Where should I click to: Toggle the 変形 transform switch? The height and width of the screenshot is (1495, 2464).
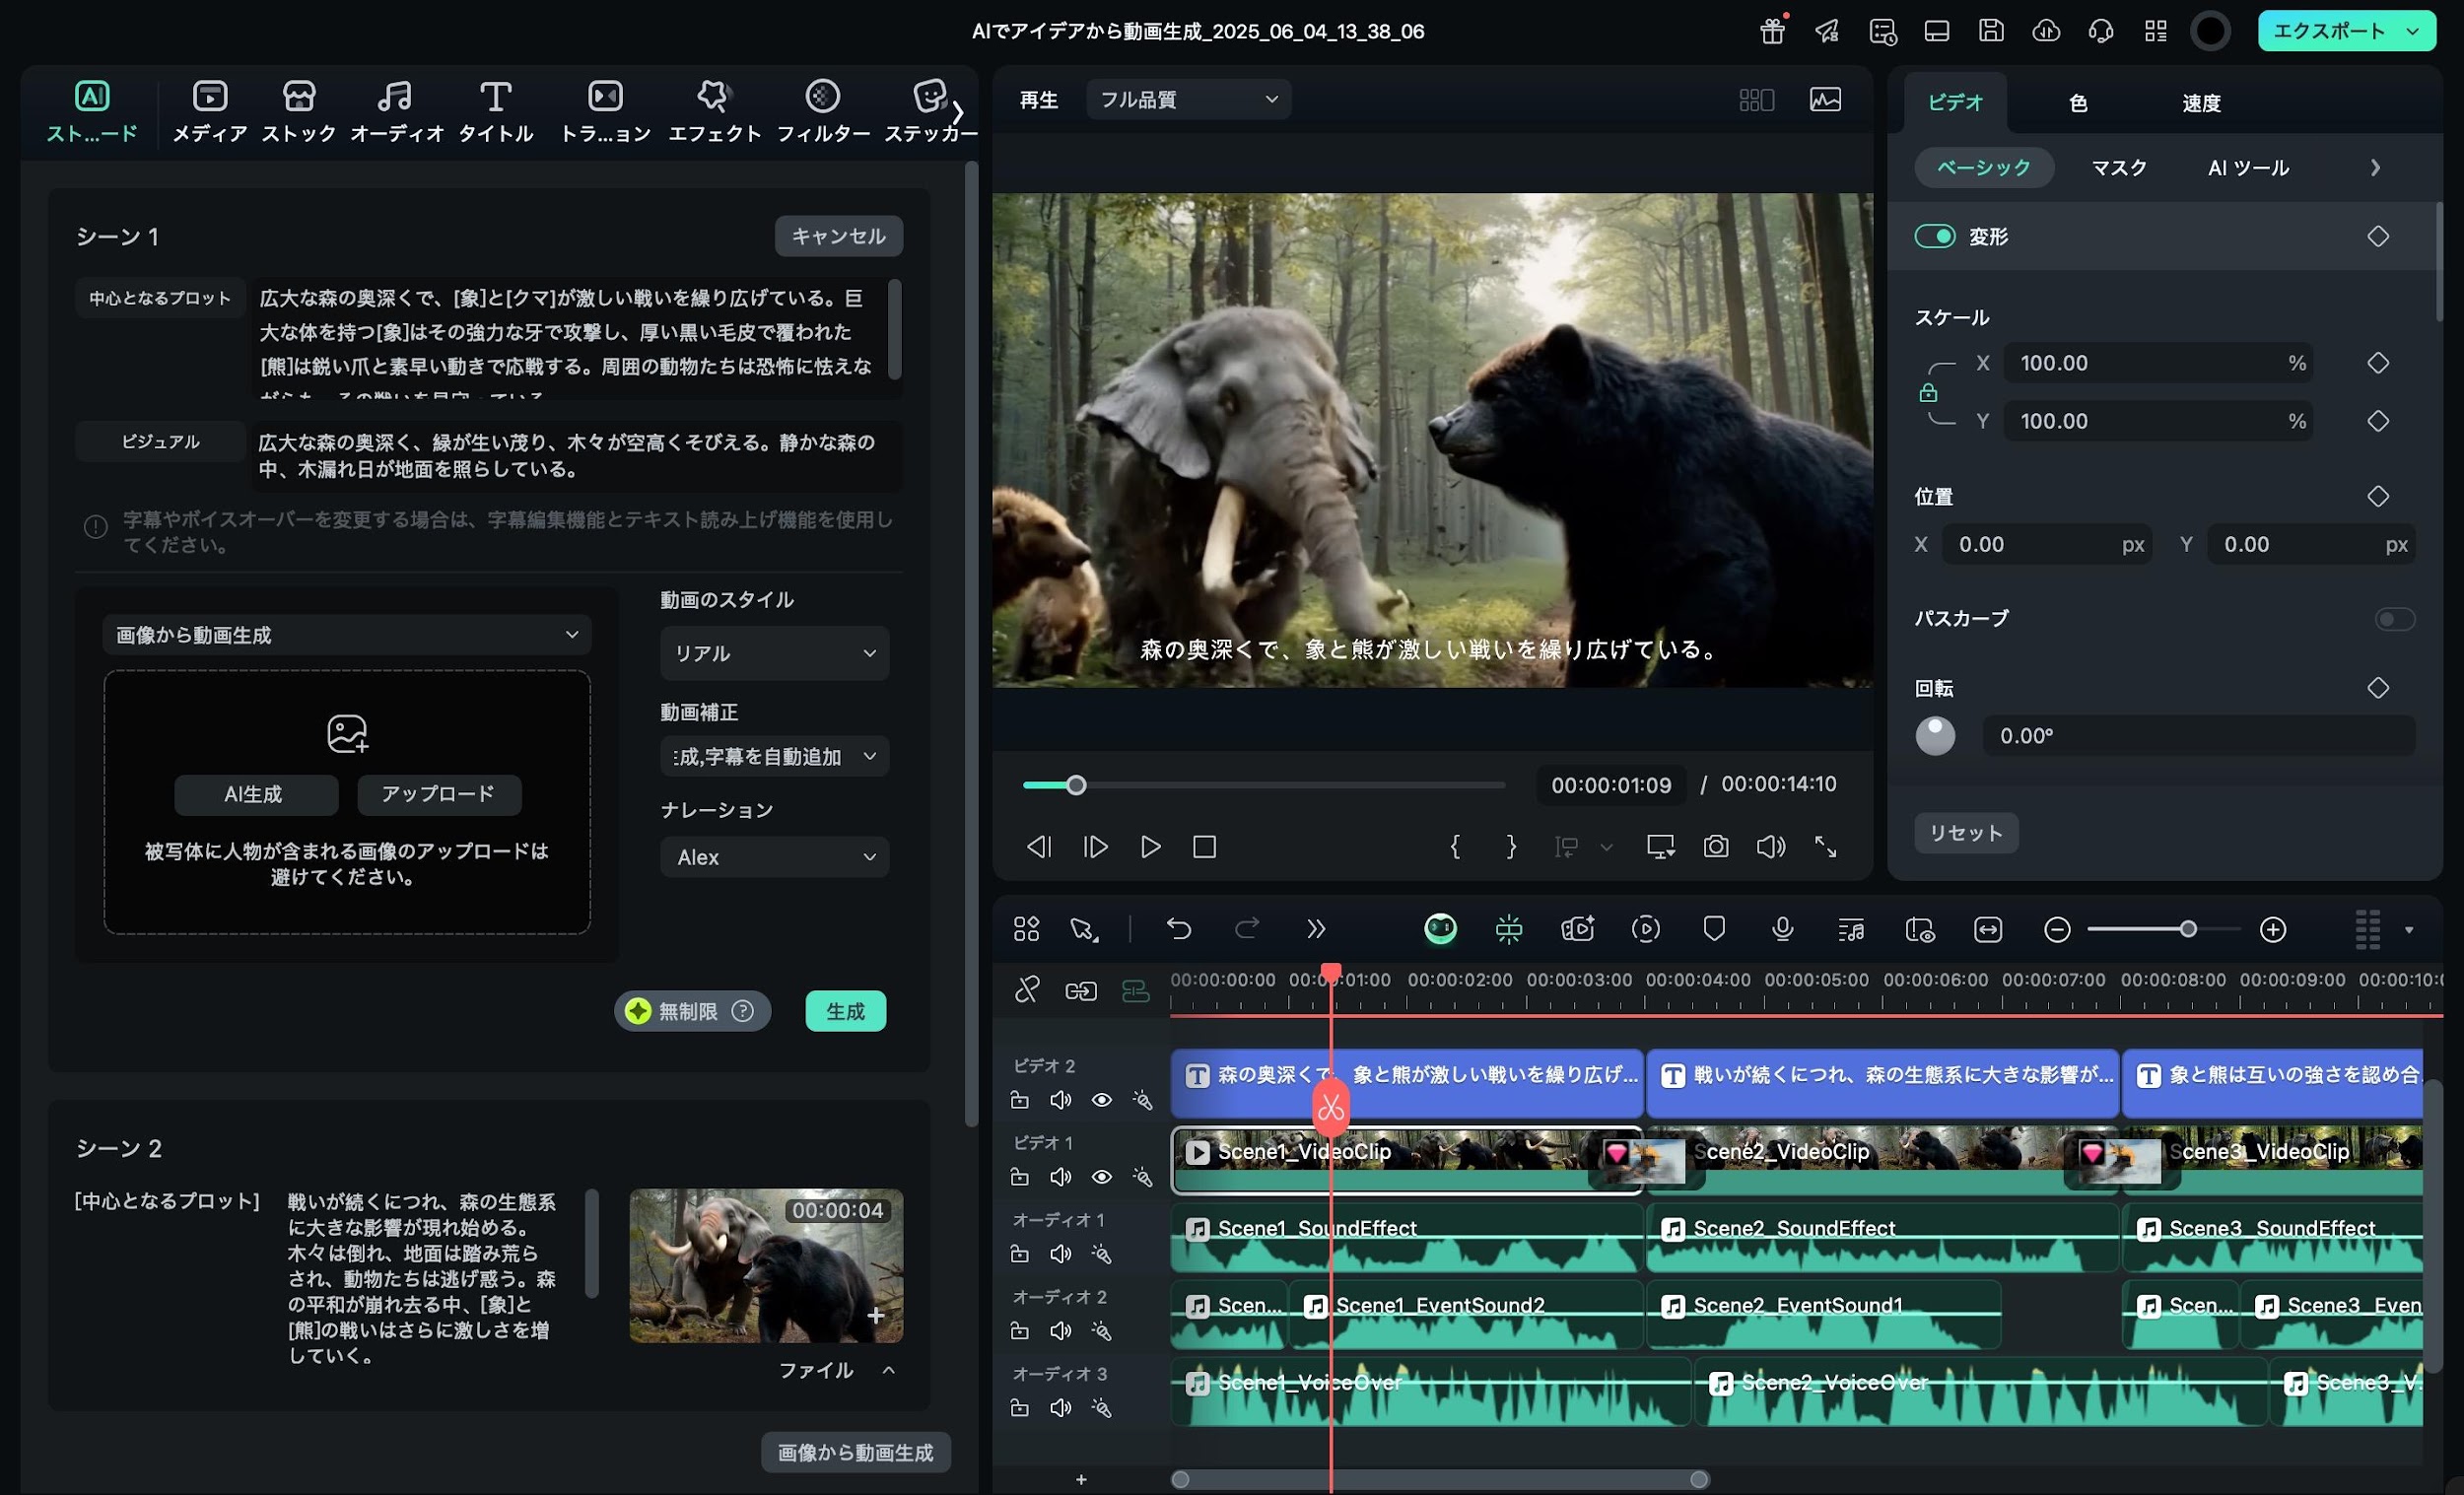pos(1935,236)
